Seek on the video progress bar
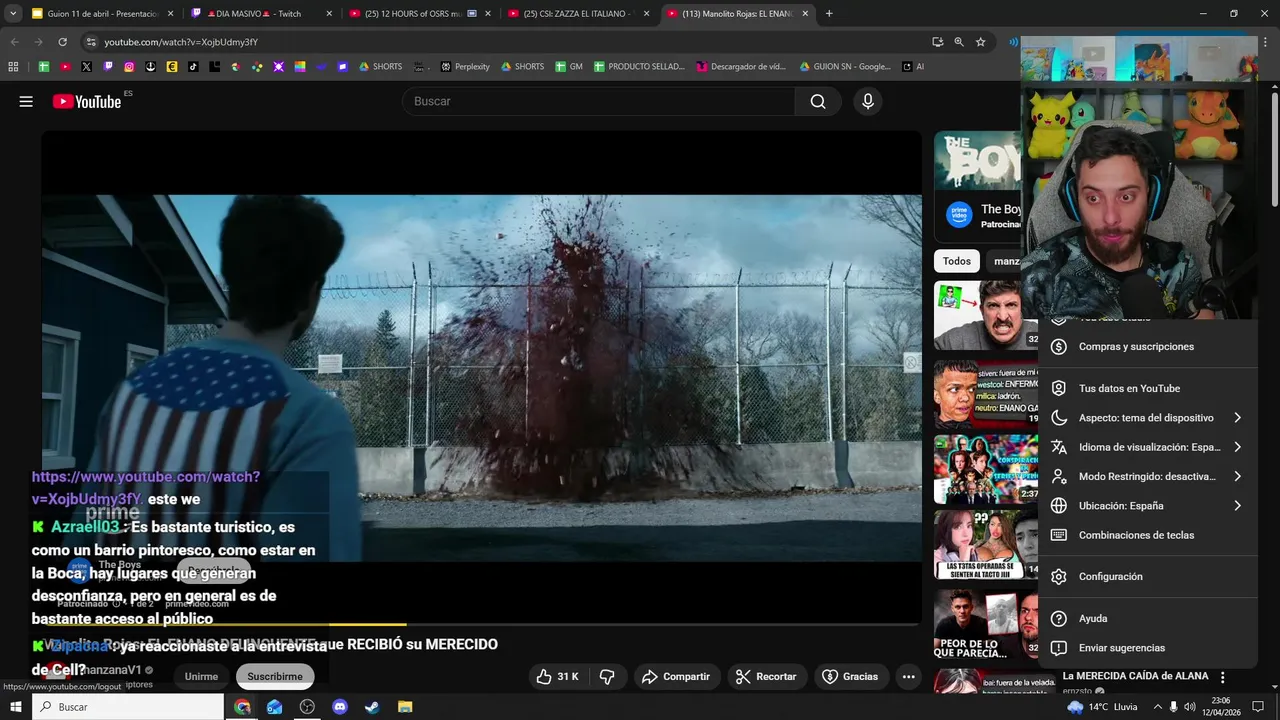Image resolution: width=1280 pixels, height=720 pixels. pos(480,625)
